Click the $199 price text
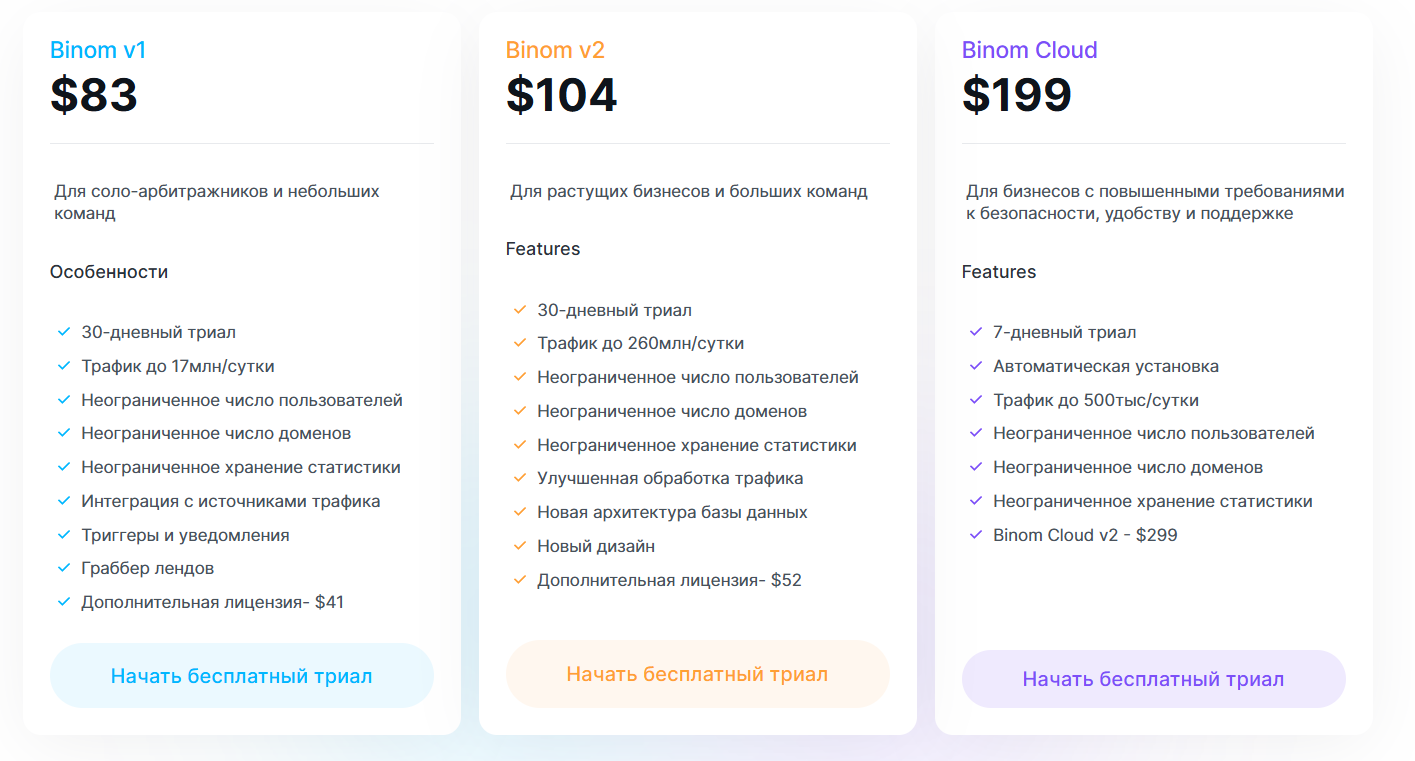 pyautogui.click(x=1017, y=95)
